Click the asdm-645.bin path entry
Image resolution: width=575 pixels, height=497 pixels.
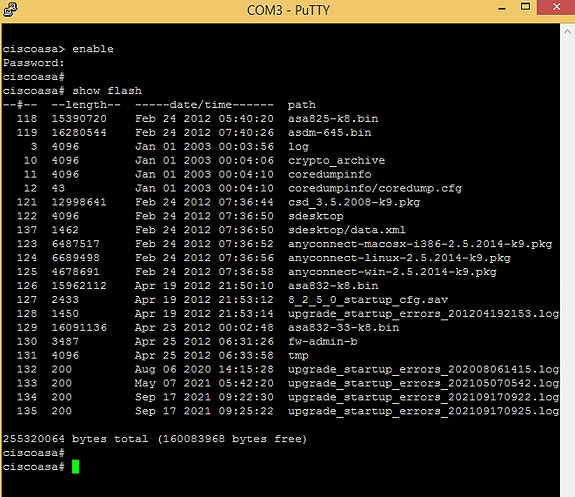click(329, 132)
